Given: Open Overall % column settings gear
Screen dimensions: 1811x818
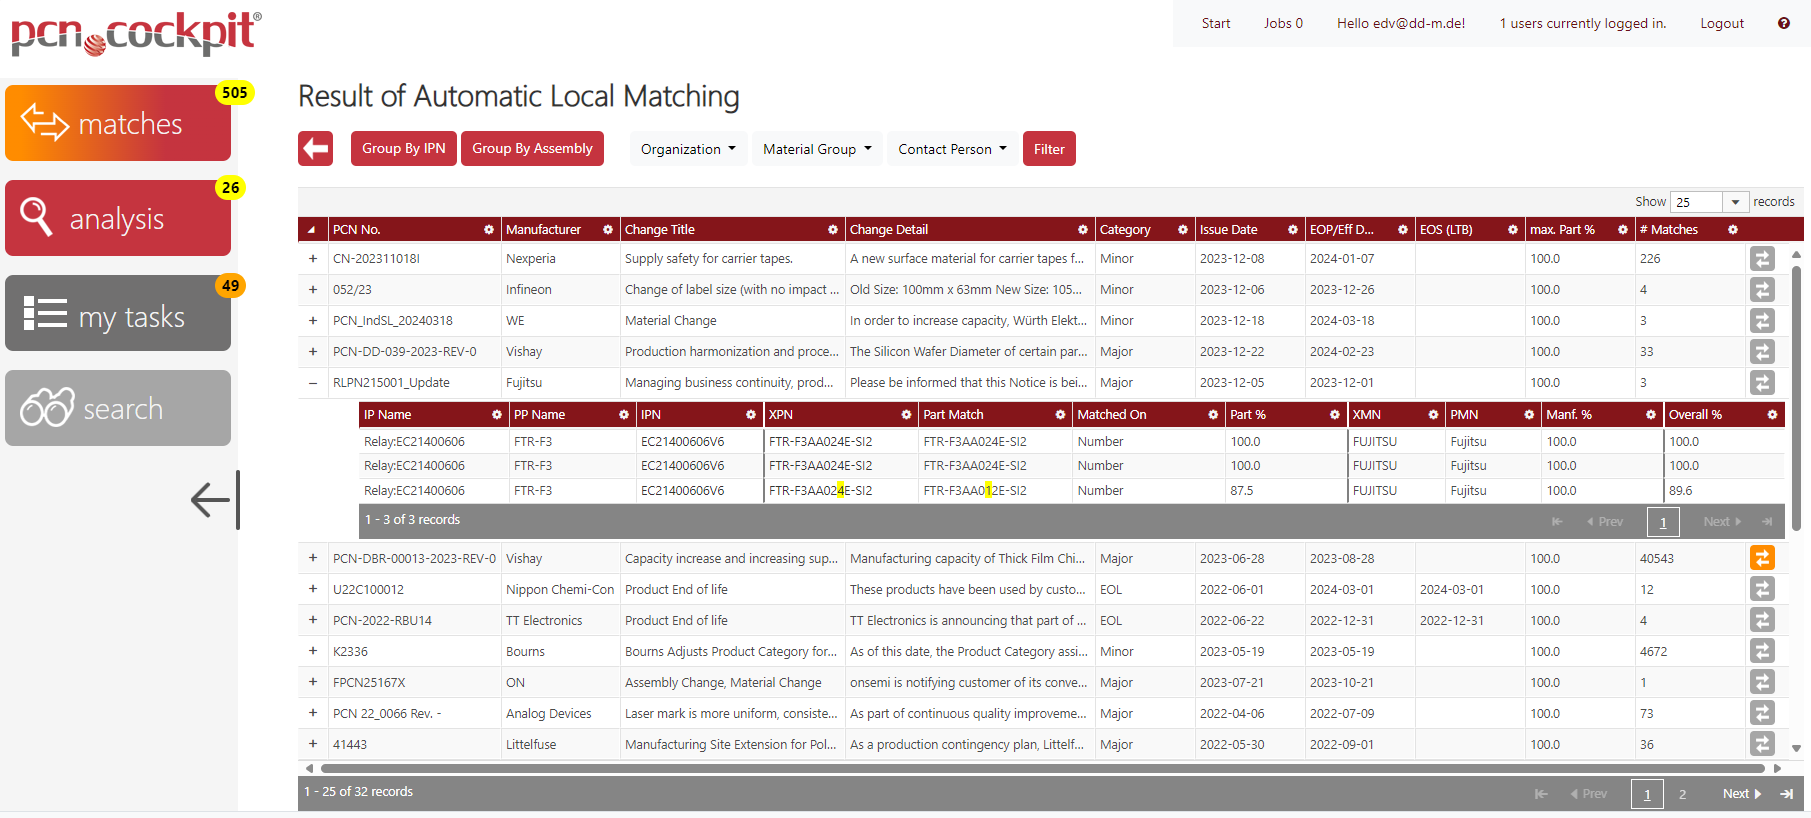Looking at the screenshot, I should point(1772,415).
